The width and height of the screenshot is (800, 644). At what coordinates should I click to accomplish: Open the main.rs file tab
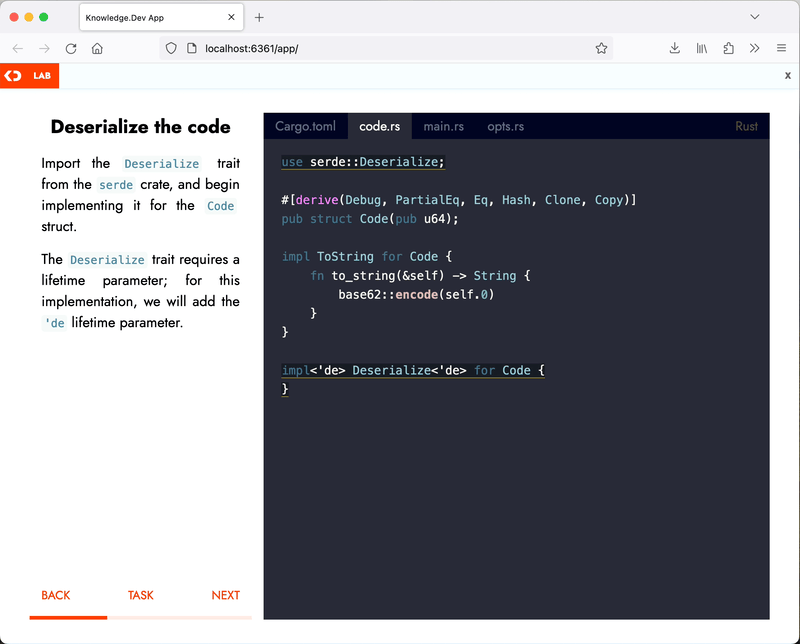443,126
